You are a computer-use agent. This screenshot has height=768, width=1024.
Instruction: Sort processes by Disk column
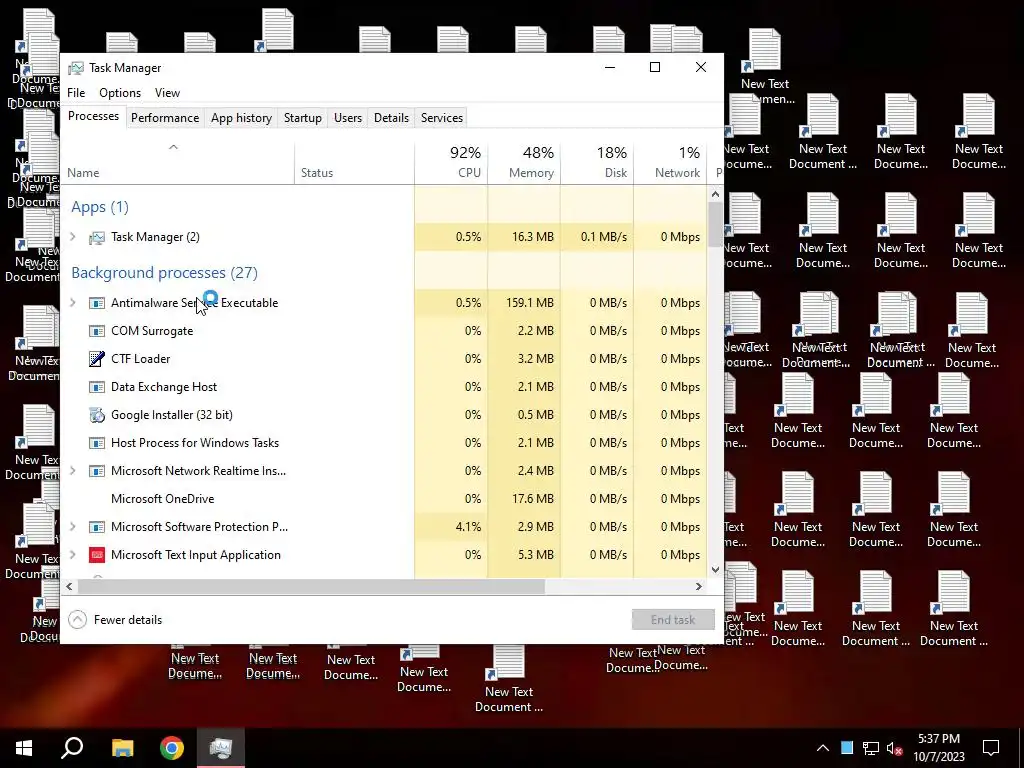tap(597, 162)
